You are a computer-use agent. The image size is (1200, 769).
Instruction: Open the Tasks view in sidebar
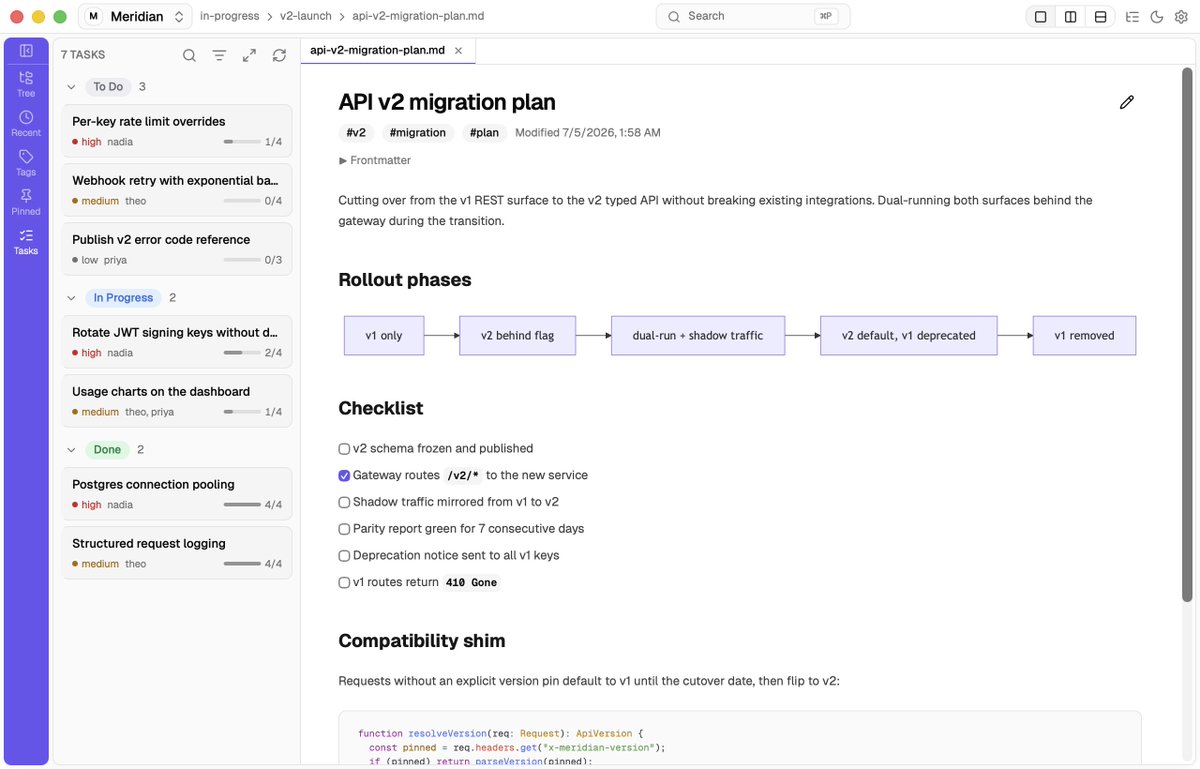pyautogui.click(x=26, y=242)
